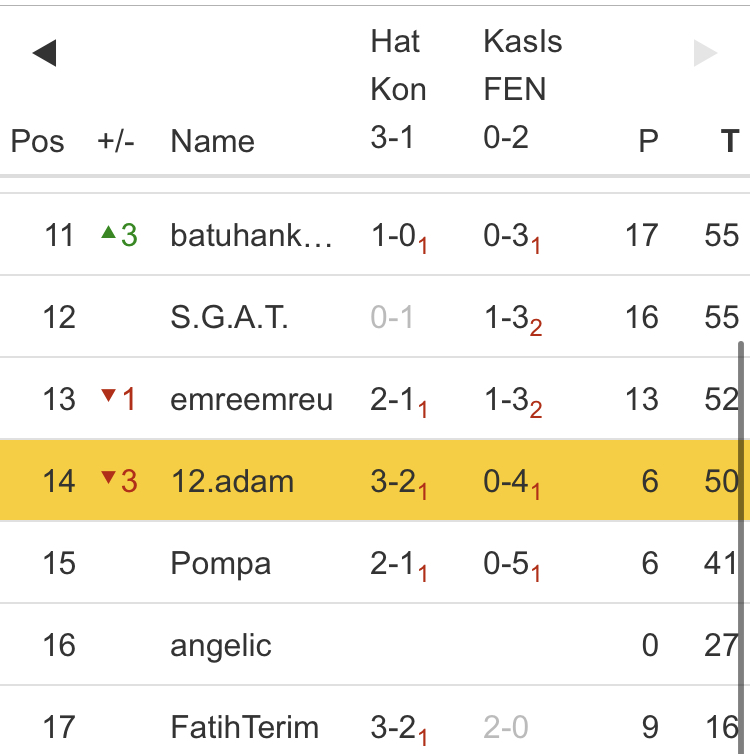This screenshot has height=754, width=750.
Task: Click the green up arrow beside batuhank
Action: [109, 233]
